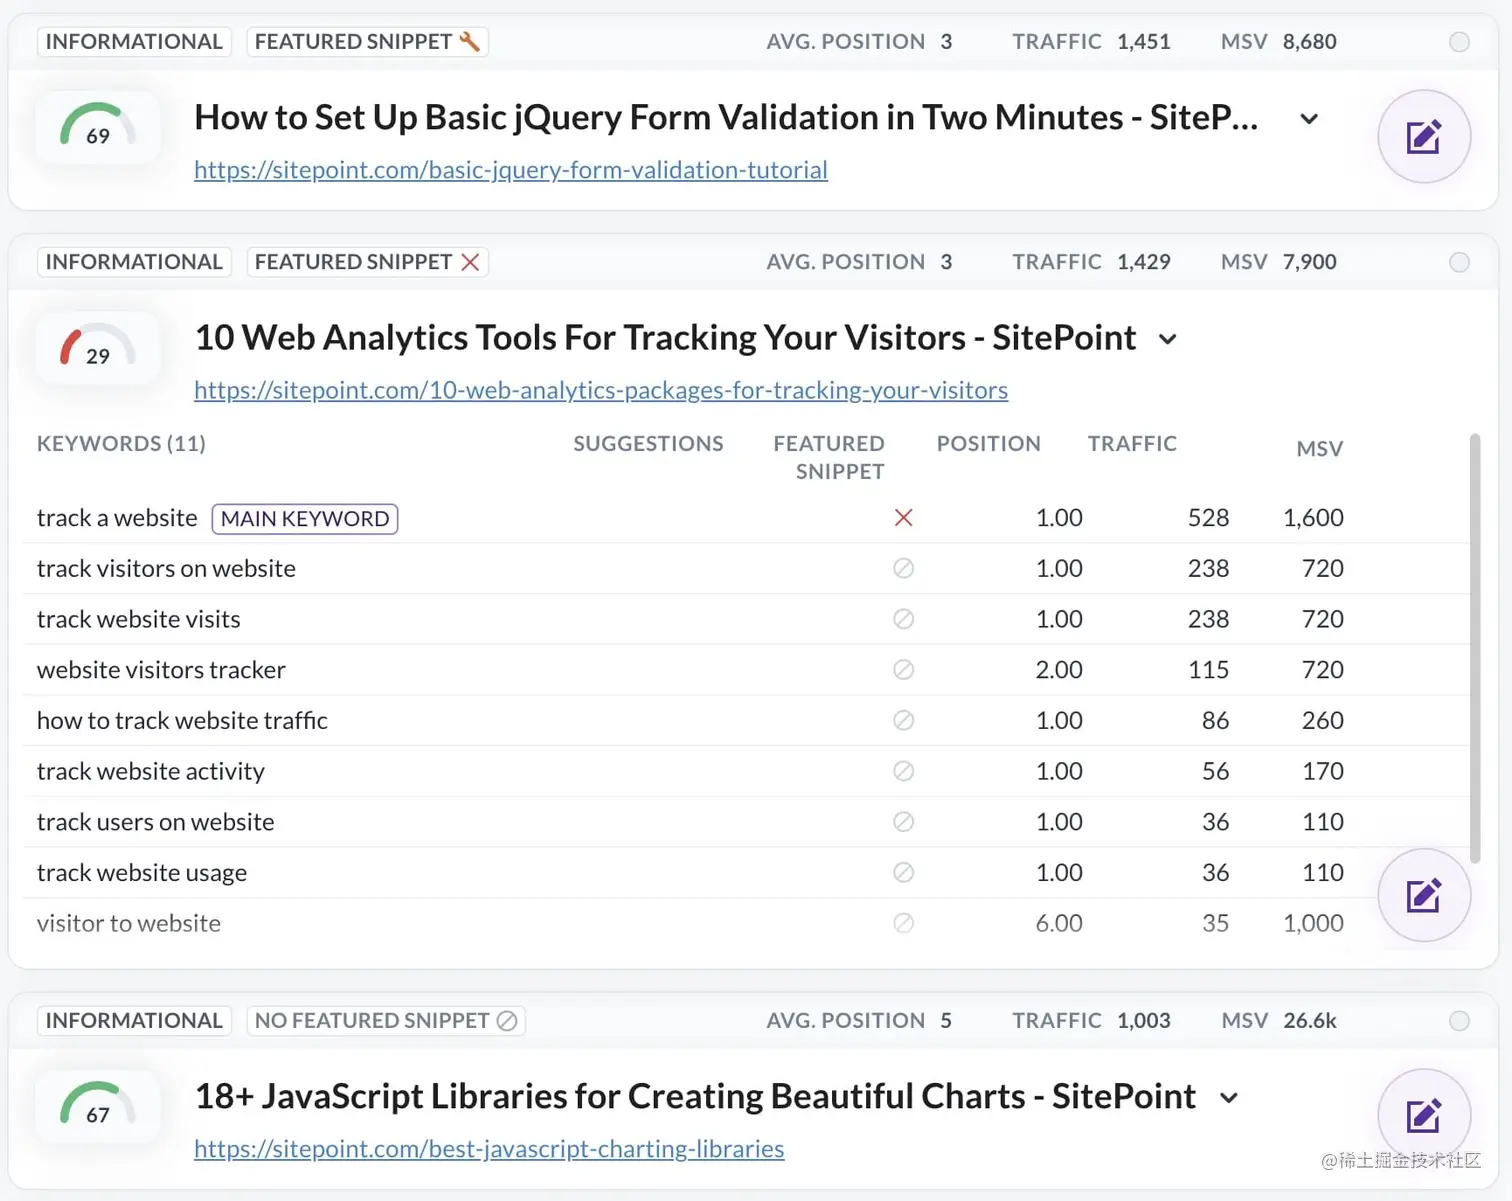Screen dimensions: 1512x1201
Task: Select the circle on the analytics article card
Action: click(x=1459, y=262)
